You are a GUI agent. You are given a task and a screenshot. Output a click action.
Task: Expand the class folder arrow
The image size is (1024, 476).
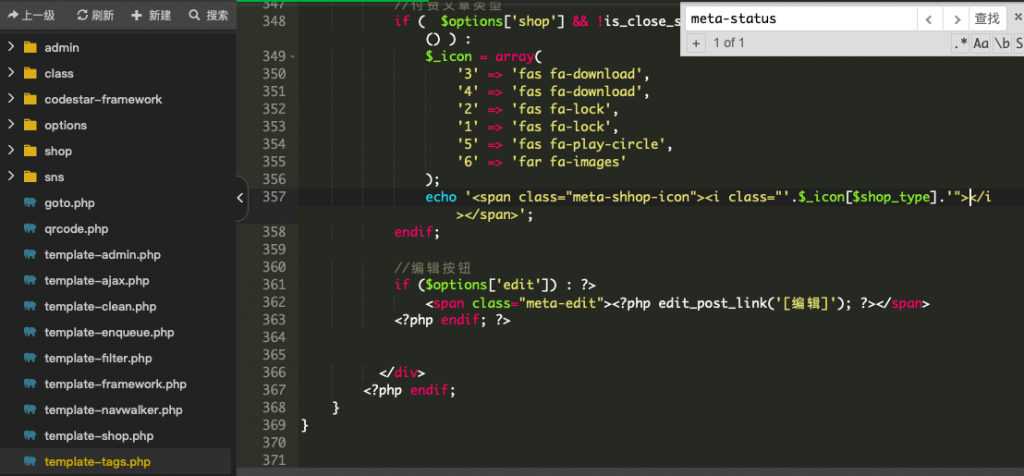point(11,73)
